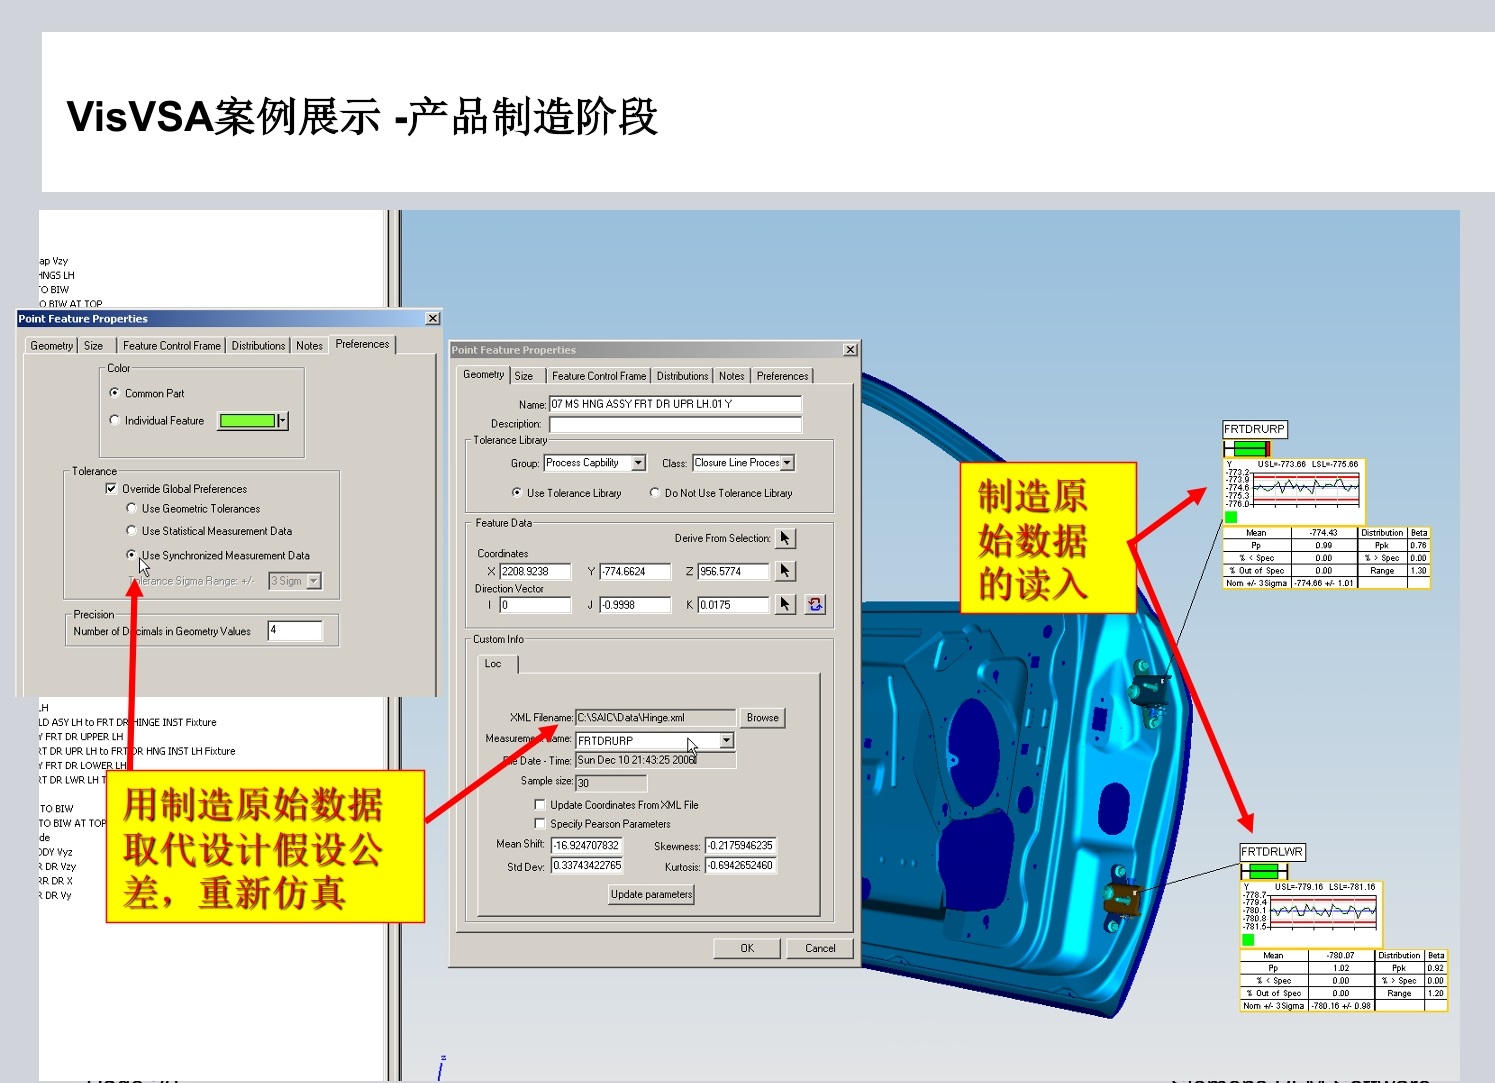This screenshot has width=1495, height=1083.
Task: Select Do Not Use Tolerance Library
Action: click(x=654, y=492)
